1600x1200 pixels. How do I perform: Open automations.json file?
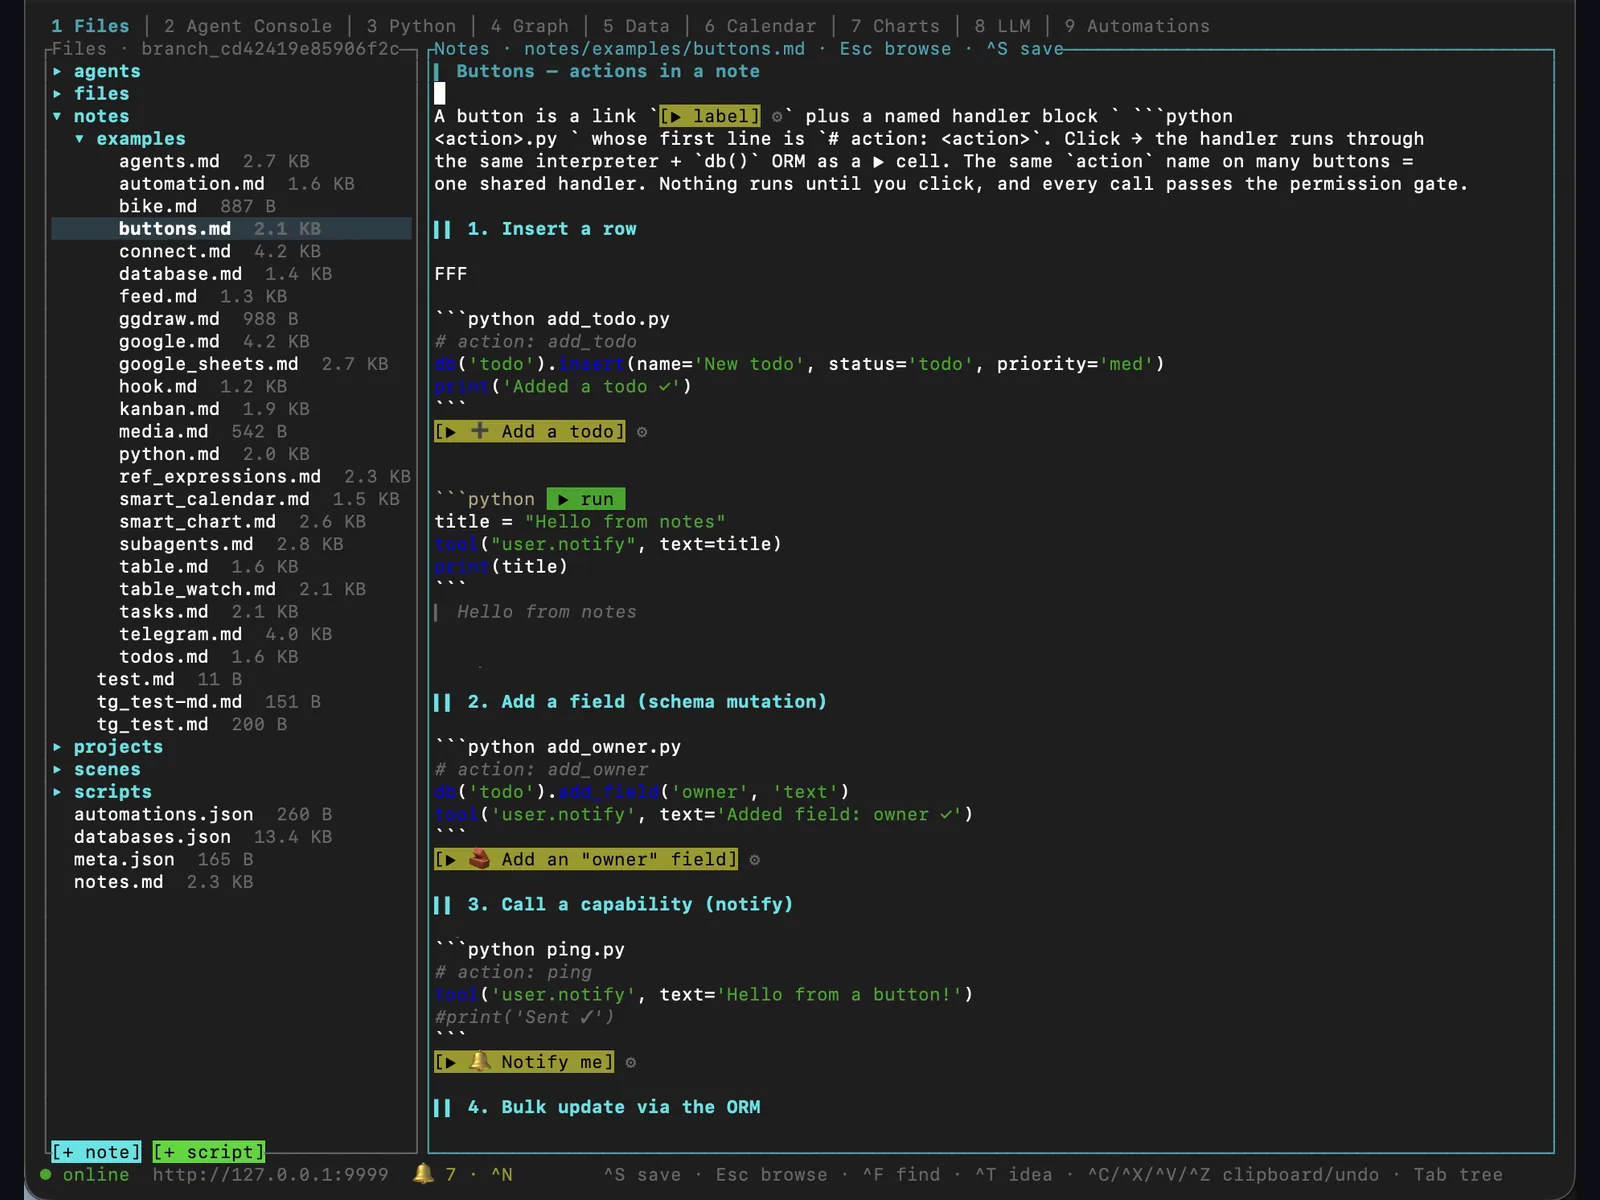tap(163, 815)
